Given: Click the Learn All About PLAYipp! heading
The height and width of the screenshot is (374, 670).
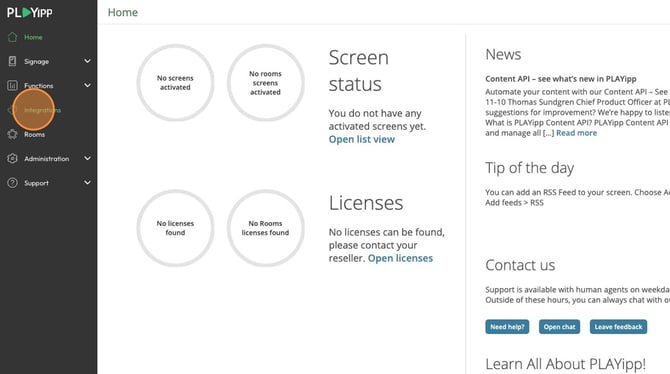Looking at the screenshot, I should pyautogui.click(x=565, y=364).
